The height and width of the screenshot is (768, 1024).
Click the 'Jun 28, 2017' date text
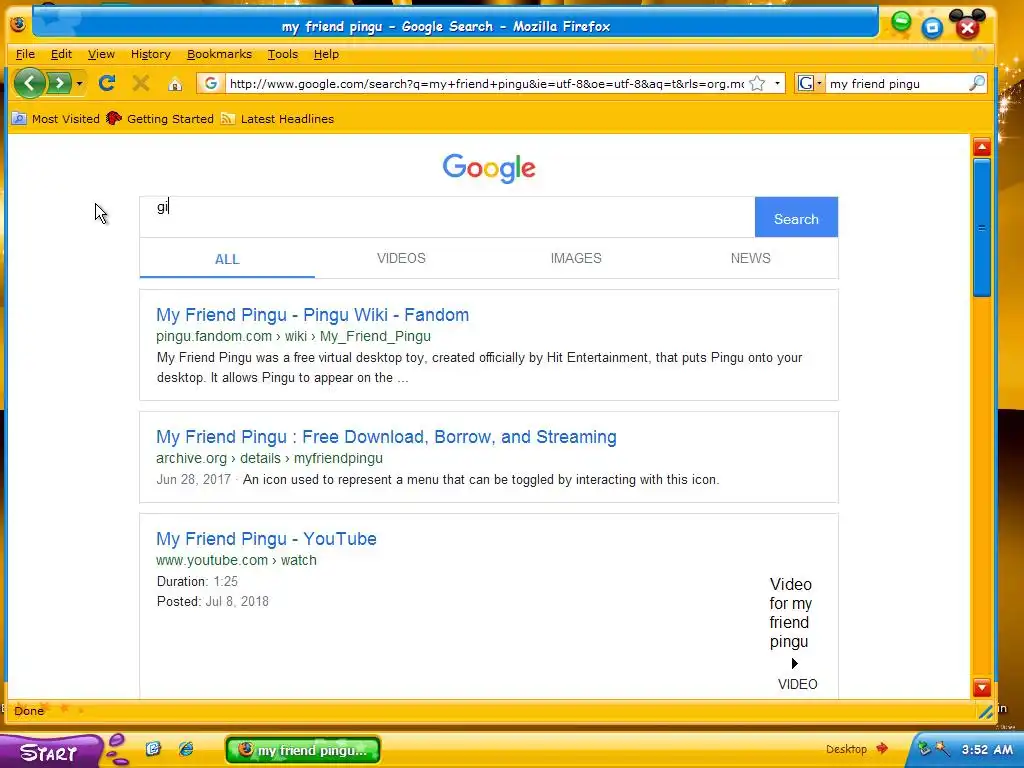(193, 479)
